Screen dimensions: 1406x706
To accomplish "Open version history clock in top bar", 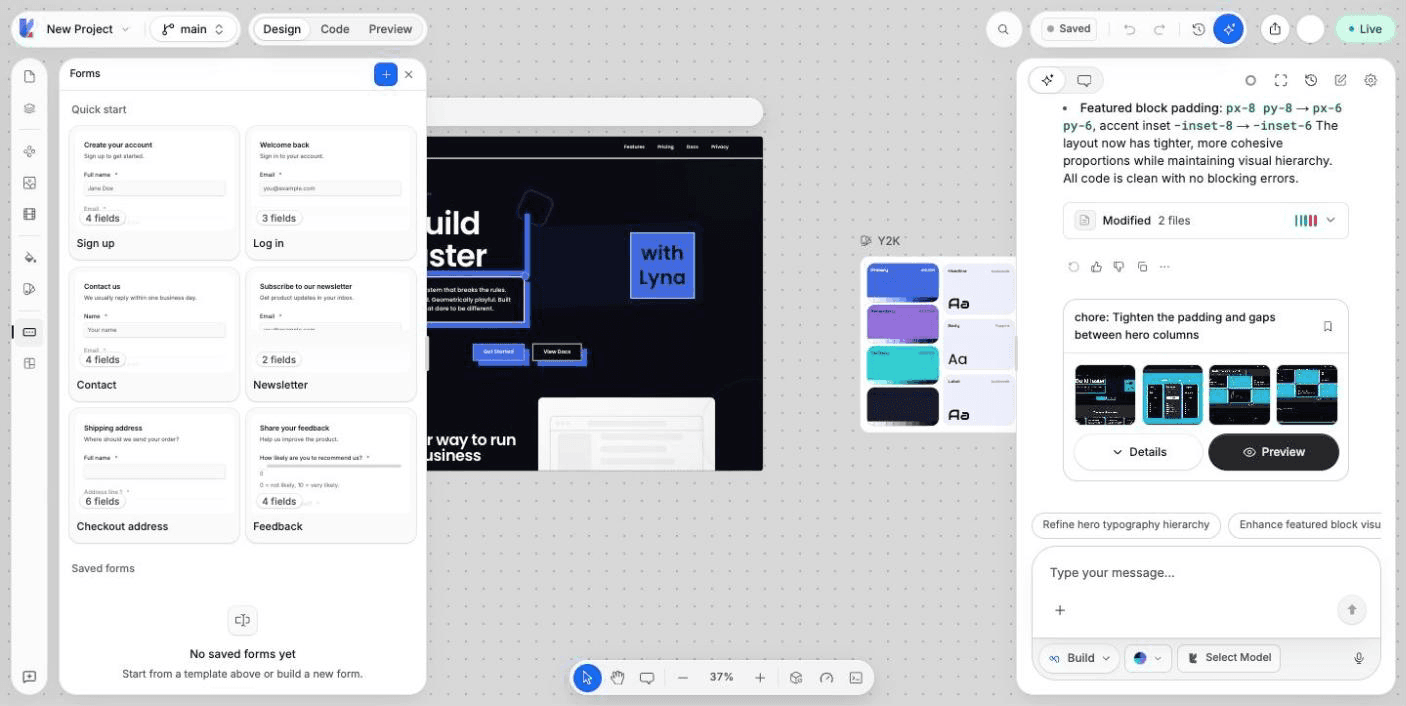I will coord(1198,29).
